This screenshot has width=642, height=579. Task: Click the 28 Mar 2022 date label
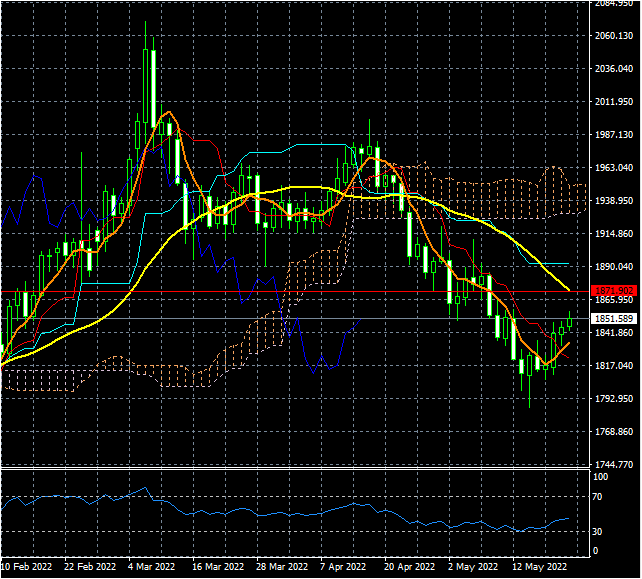tap(282, 567)
